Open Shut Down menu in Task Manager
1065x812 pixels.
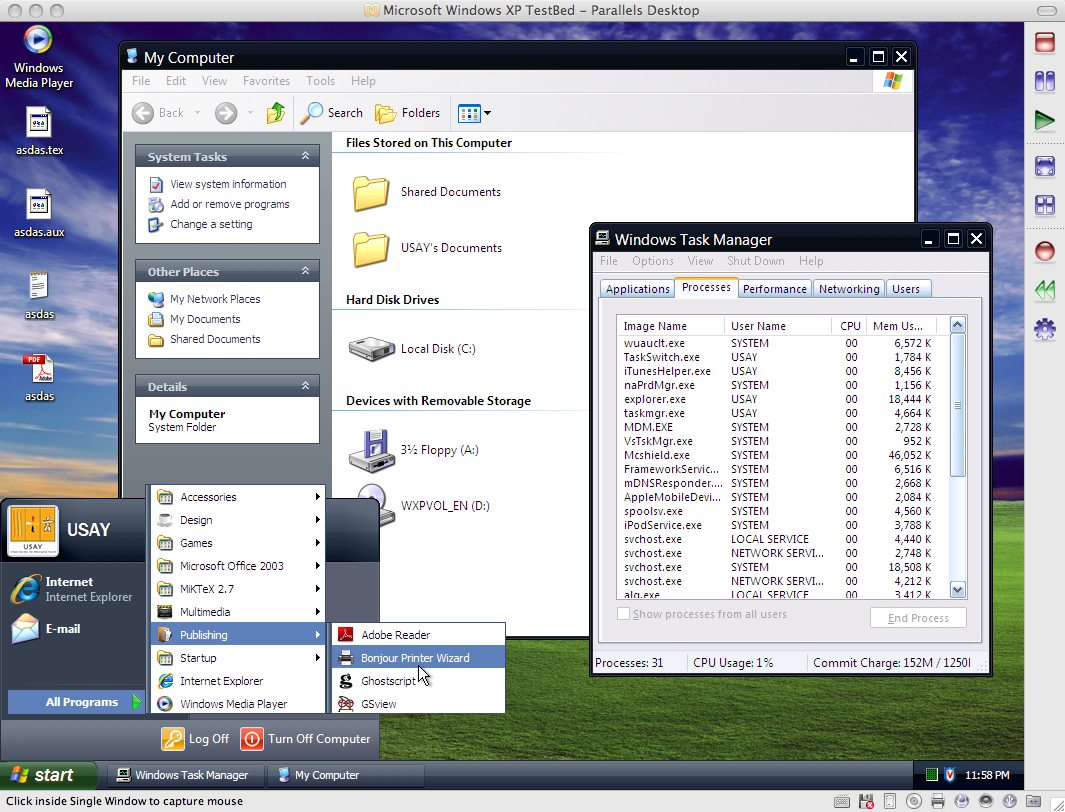pyautogui.click(x=755, y=261)
